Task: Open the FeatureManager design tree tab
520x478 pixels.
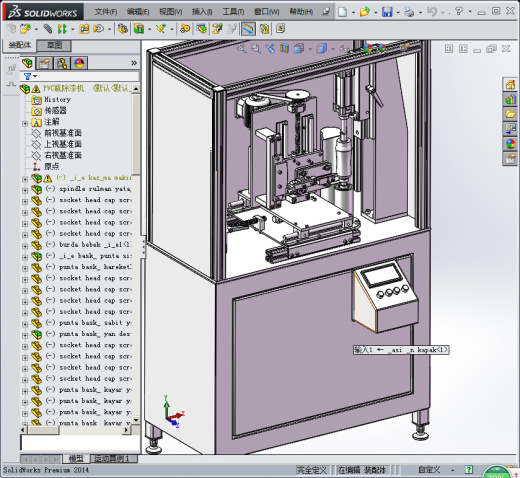Action: (x=28, y=63)
